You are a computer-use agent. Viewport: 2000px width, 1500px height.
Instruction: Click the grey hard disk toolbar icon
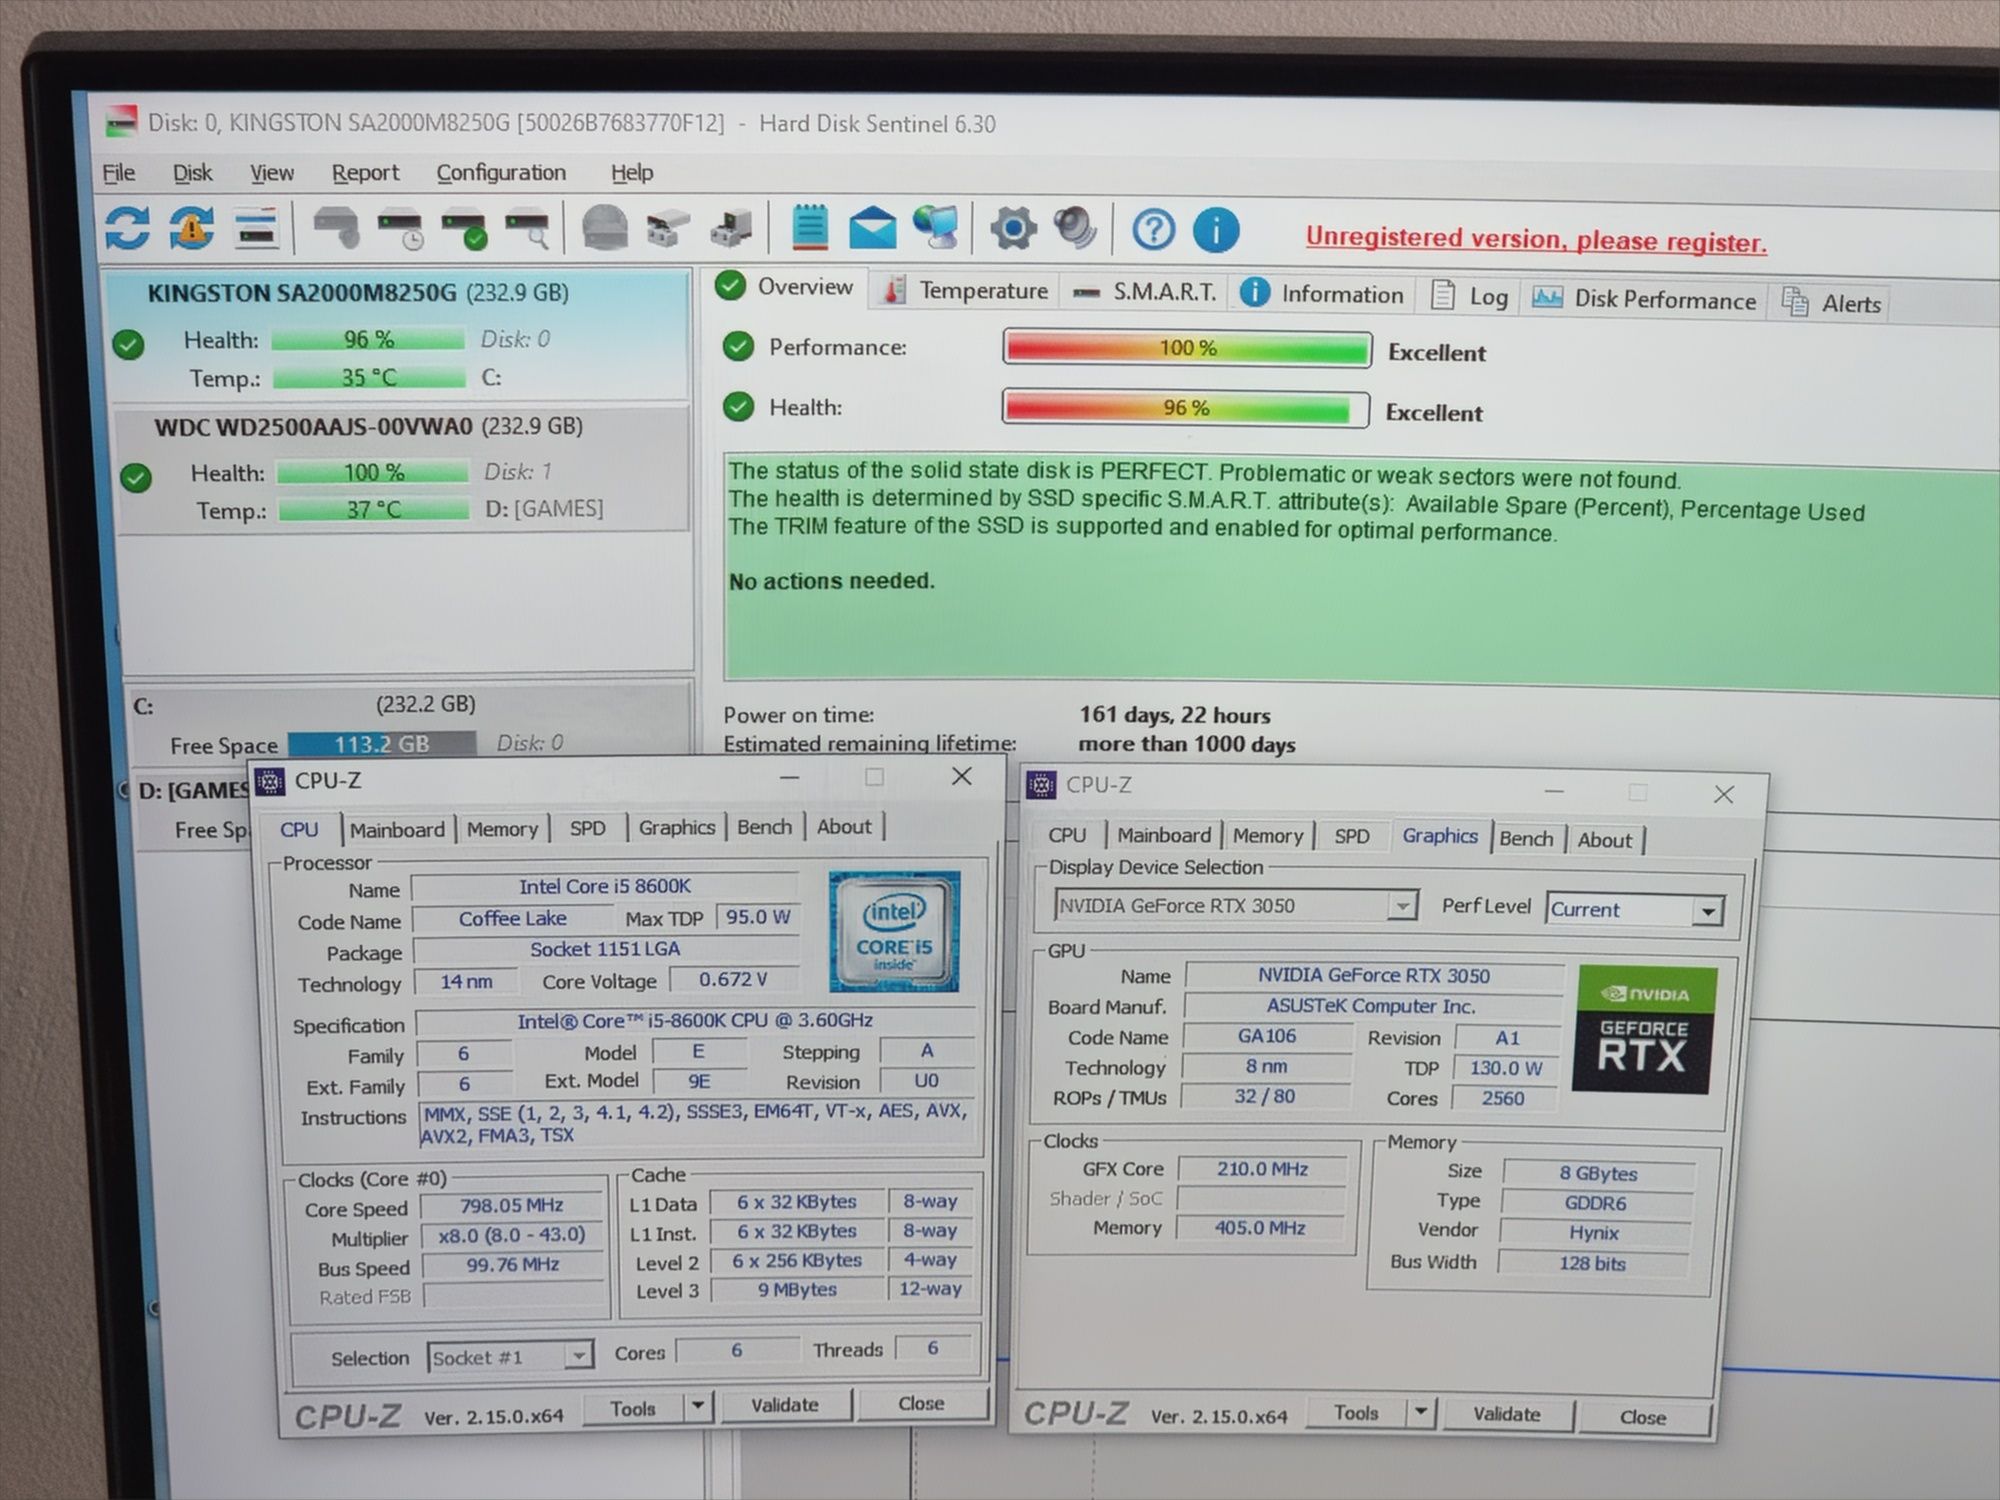(337, 227)
